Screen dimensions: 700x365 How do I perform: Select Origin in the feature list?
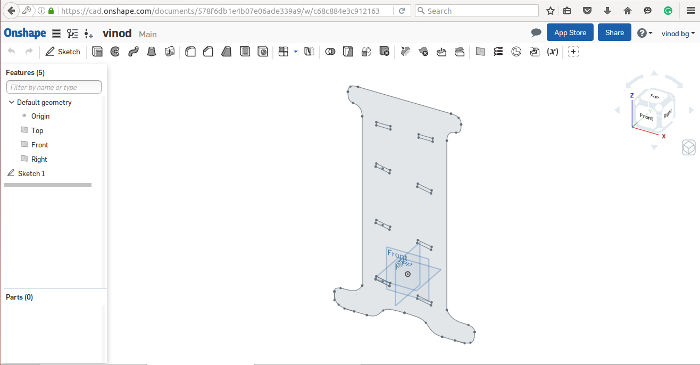tap(40, 116)
